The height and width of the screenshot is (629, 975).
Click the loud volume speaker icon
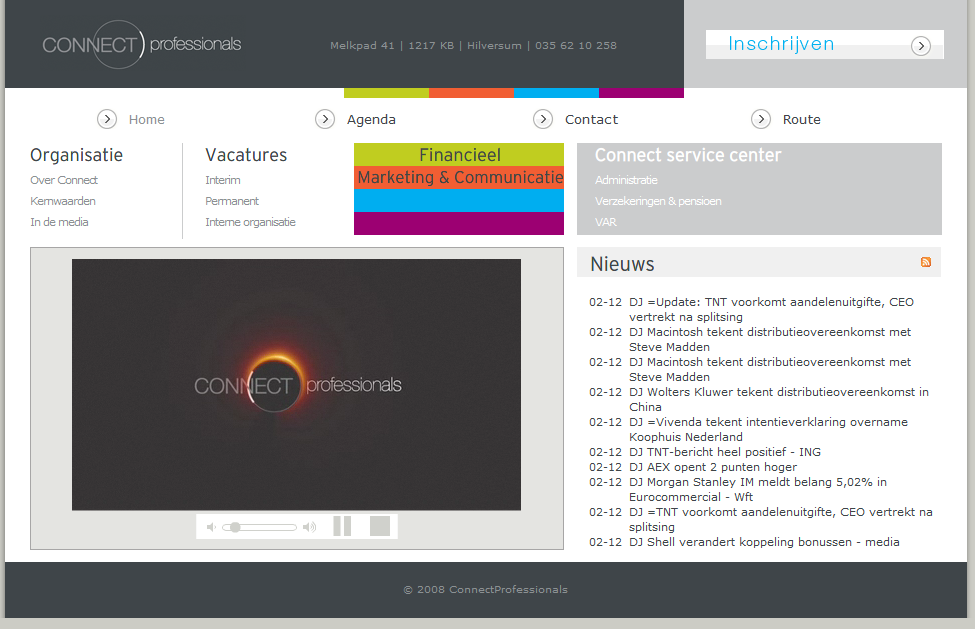click(310, 527)
